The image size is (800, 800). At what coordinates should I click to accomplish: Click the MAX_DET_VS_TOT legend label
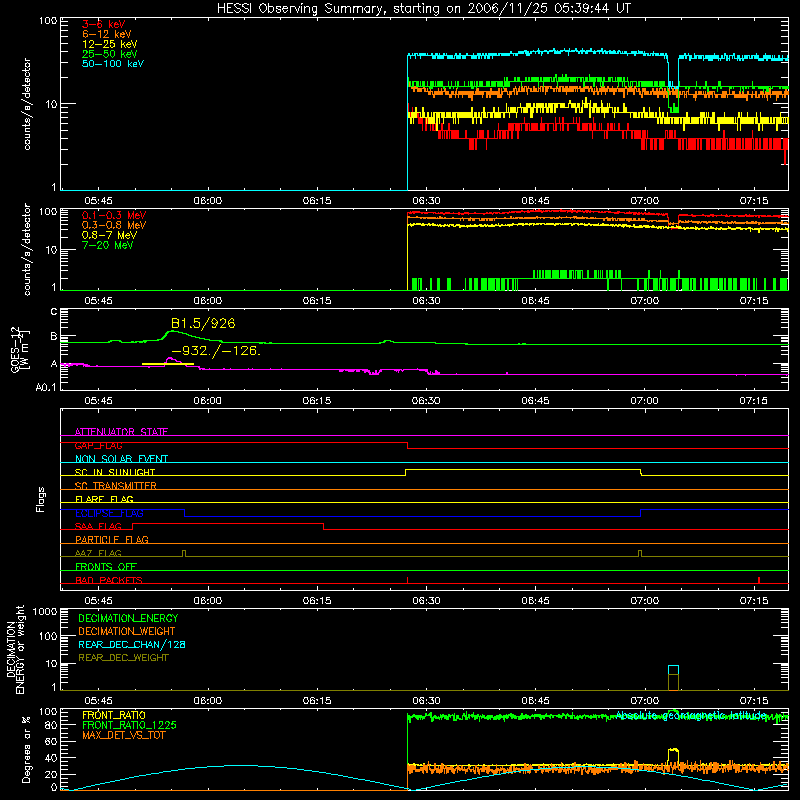click(x=123, y=735)
